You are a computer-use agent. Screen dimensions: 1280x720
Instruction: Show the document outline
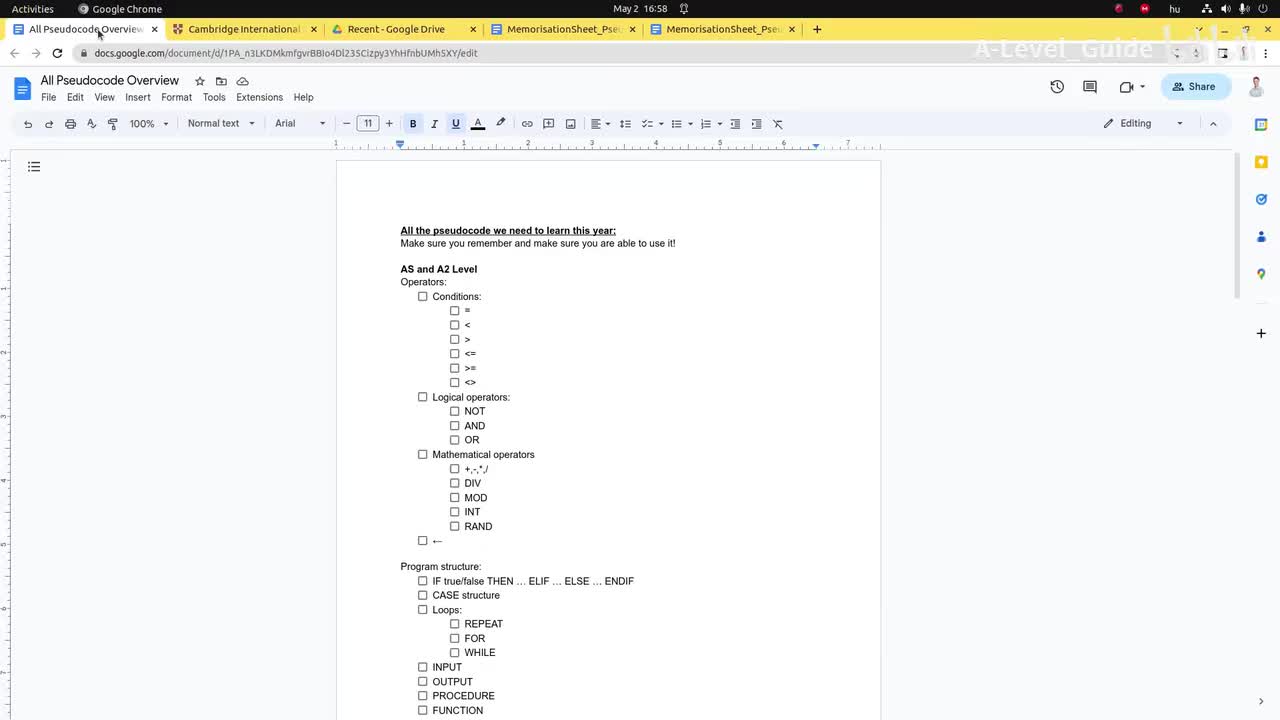tap(34, 167)
